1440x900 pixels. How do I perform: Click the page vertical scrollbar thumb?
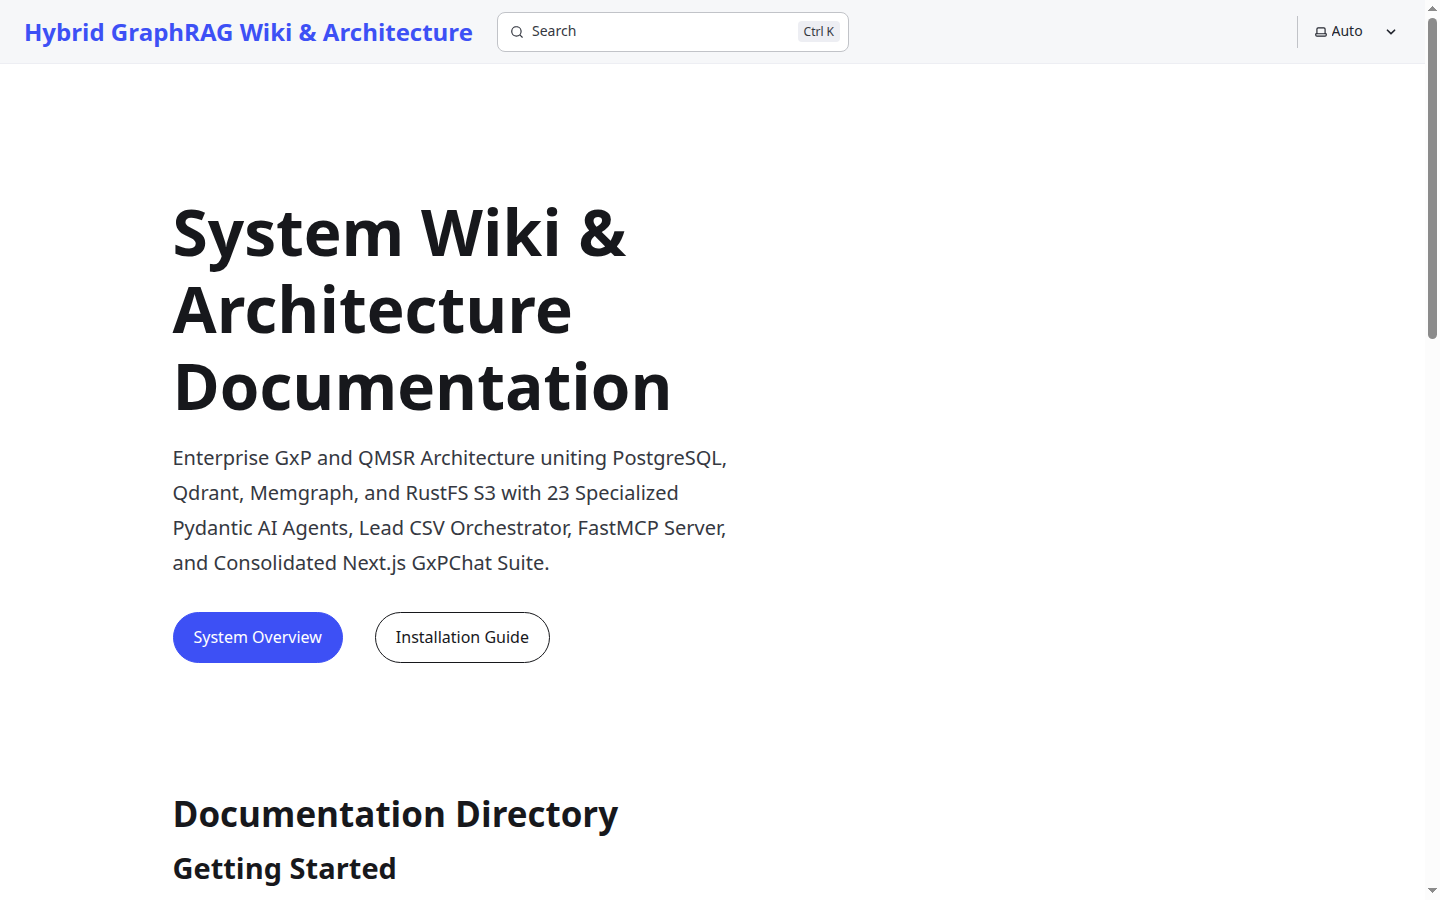(x=1432, y=178)
